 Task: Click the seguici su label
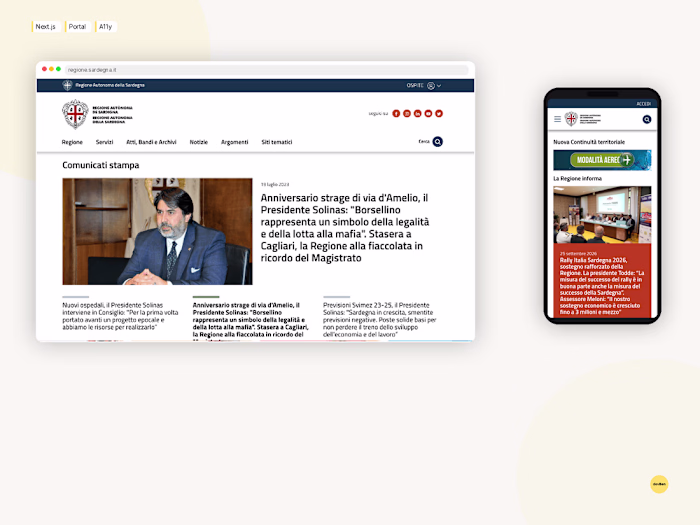(x=378, y=113)
